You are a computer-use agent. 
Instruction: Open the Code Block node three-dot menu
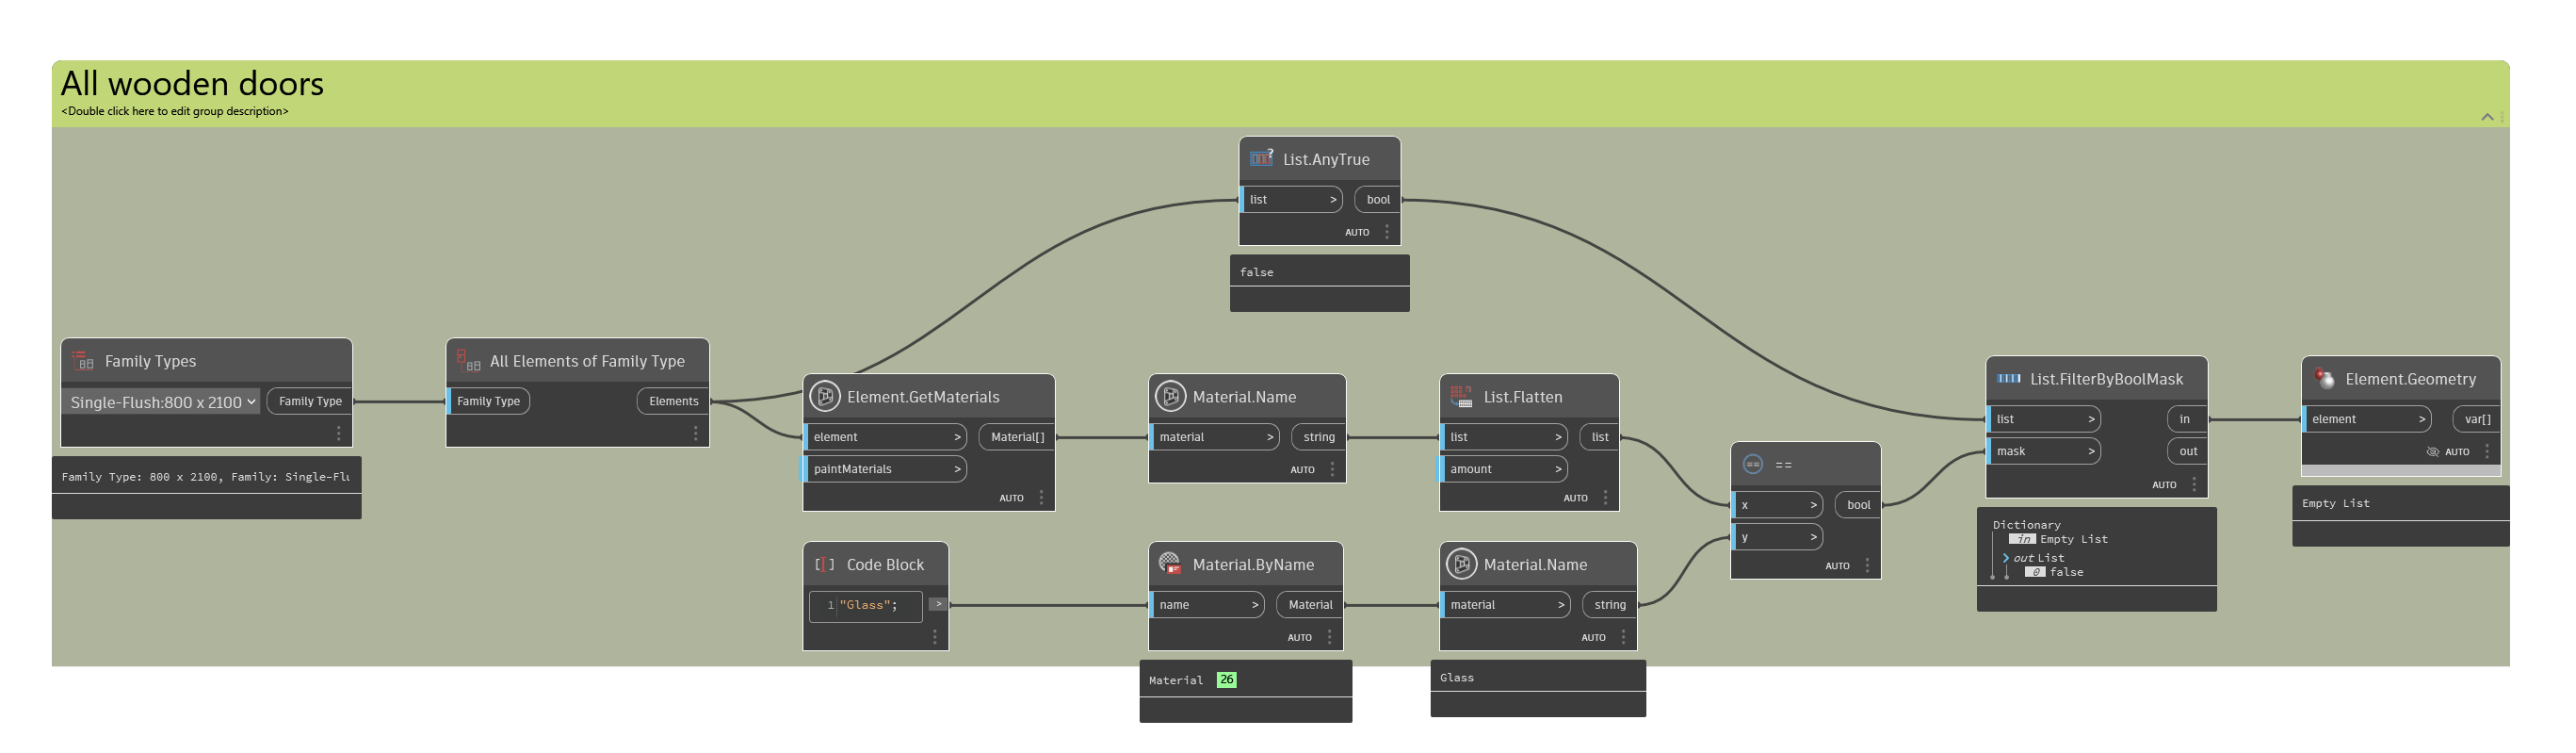tap(934, 637)
